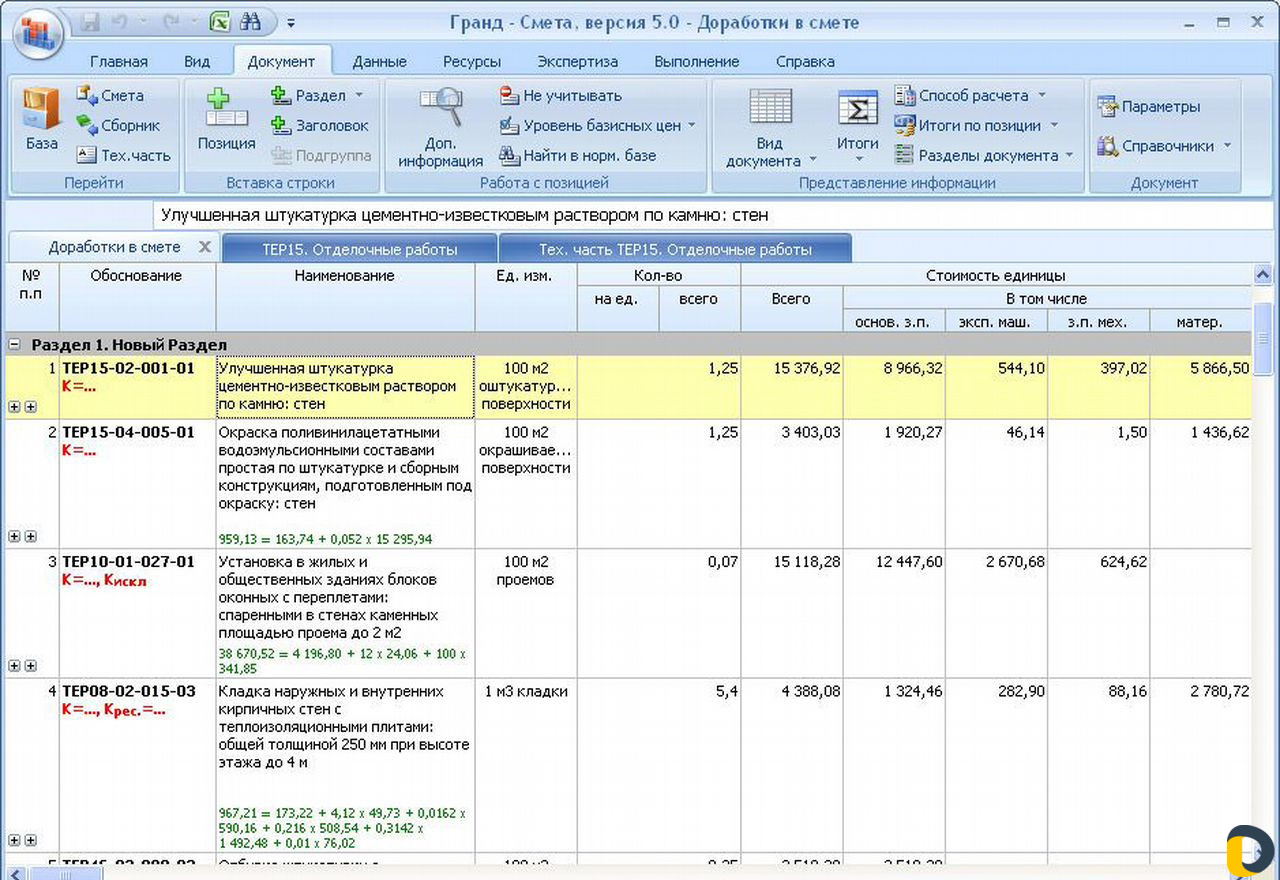Screen dimensions: 1280x880
Task: Click the value 4 388,08
Action: [x=811, y=691]
